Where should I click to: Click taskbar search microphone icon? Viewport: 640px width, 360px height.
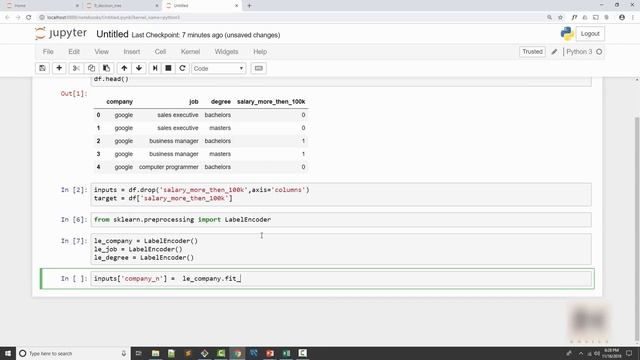pyautogui.click(x=124, y=353)
